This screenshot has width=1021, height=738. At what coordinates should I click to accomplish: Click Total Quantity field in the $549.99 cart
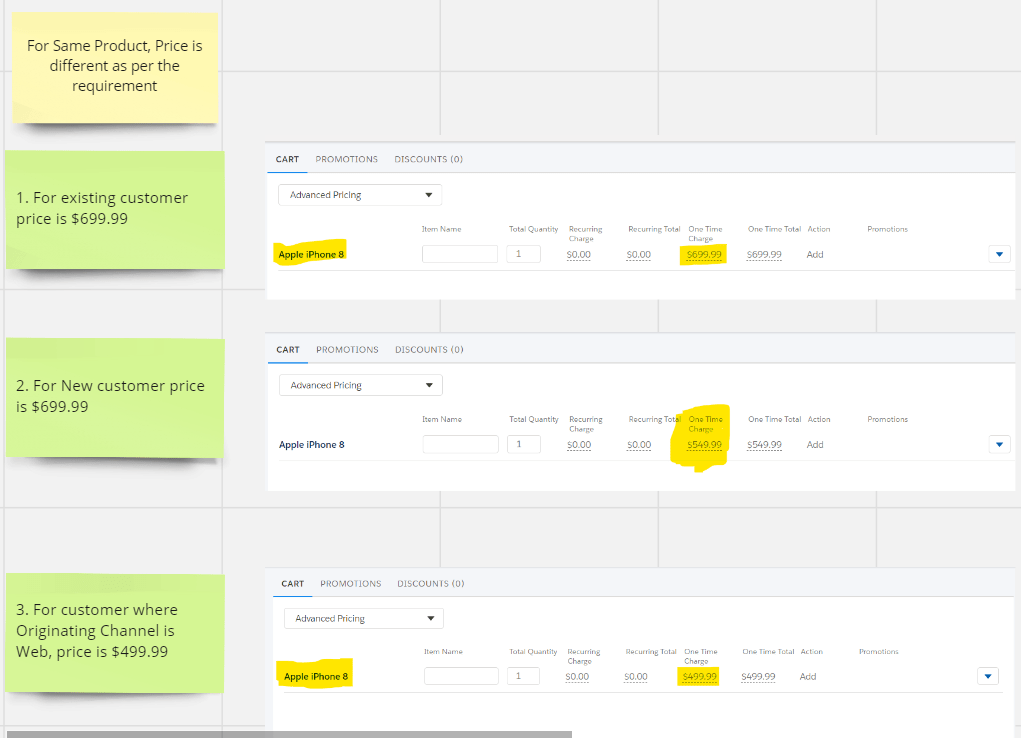[523, 445]
